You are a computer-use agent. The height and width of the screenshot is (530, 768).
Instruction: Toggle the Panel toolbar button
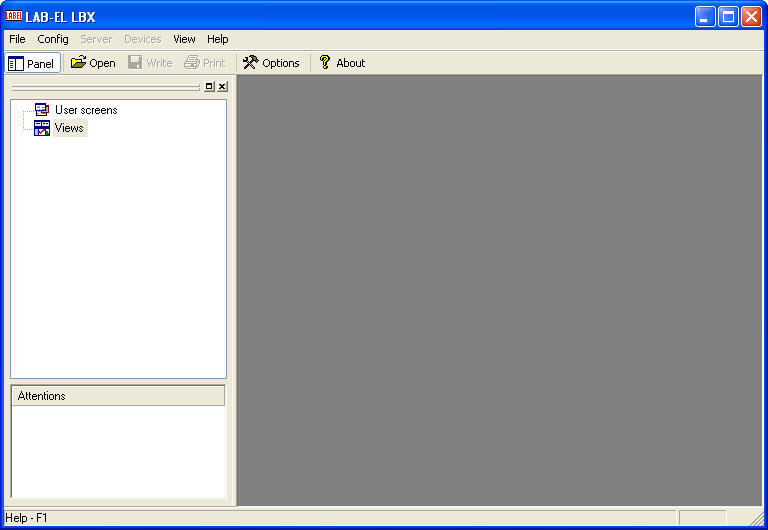click(33, 63)
